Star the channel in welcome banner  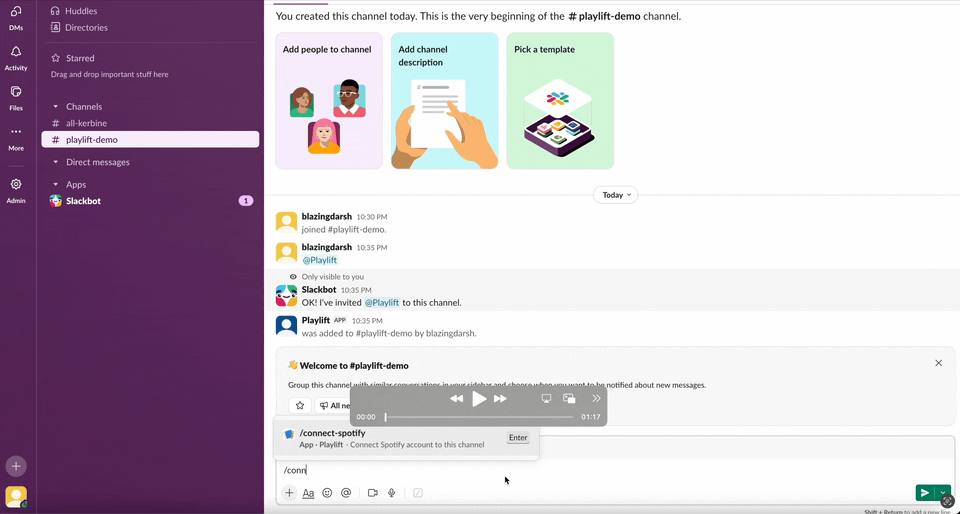[x=300, y=405]
